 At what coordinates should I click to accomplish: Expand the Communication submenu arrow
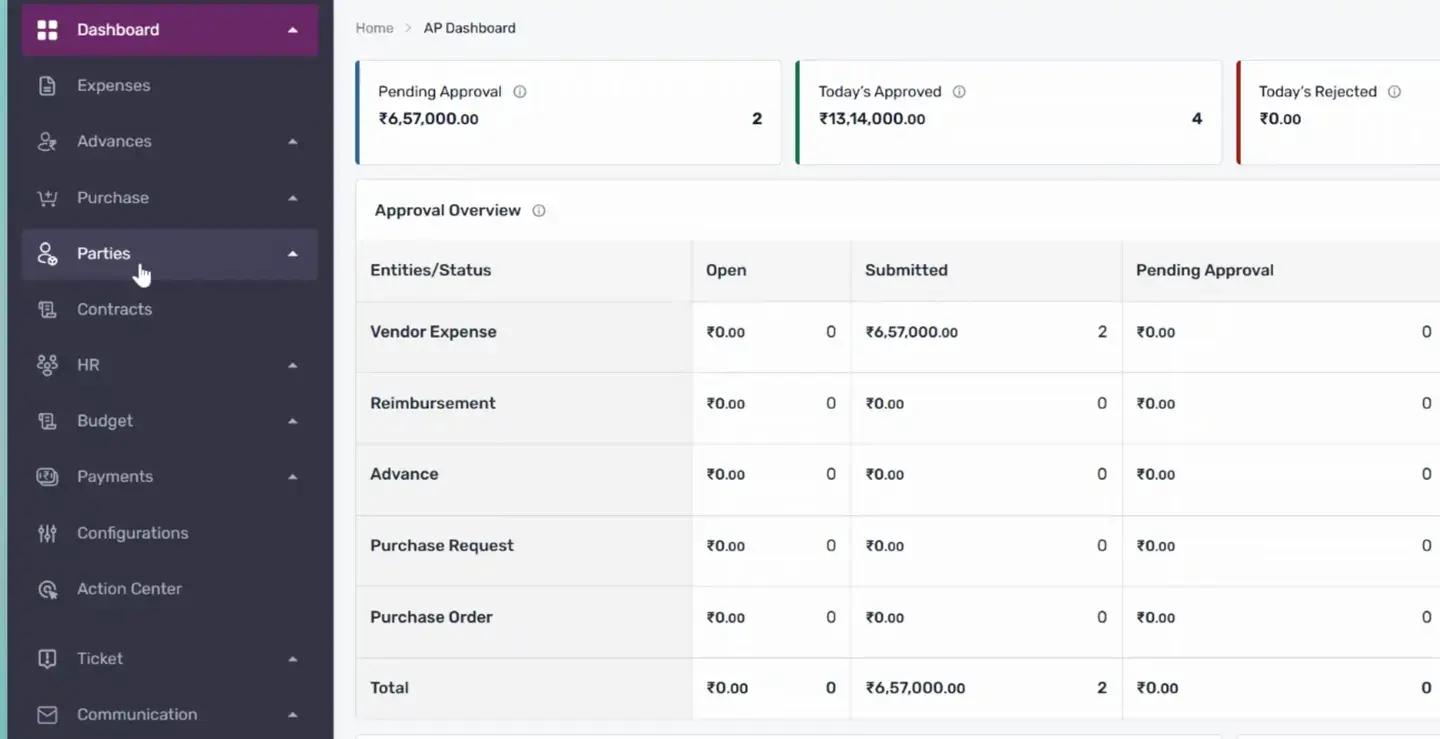293,715
